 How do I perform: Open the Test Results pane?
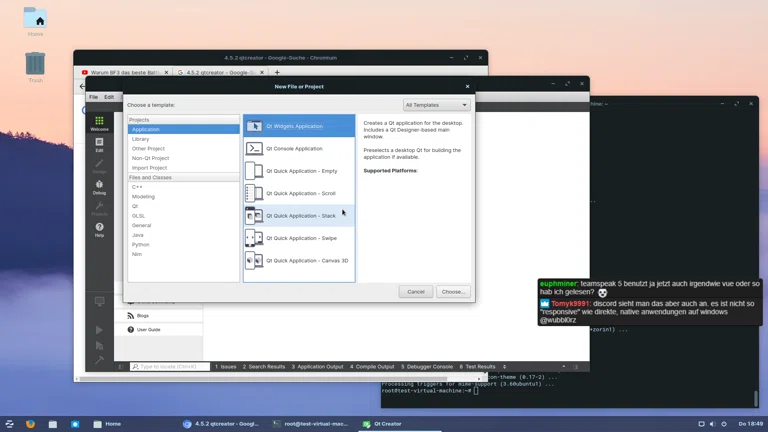pos(478,367)
